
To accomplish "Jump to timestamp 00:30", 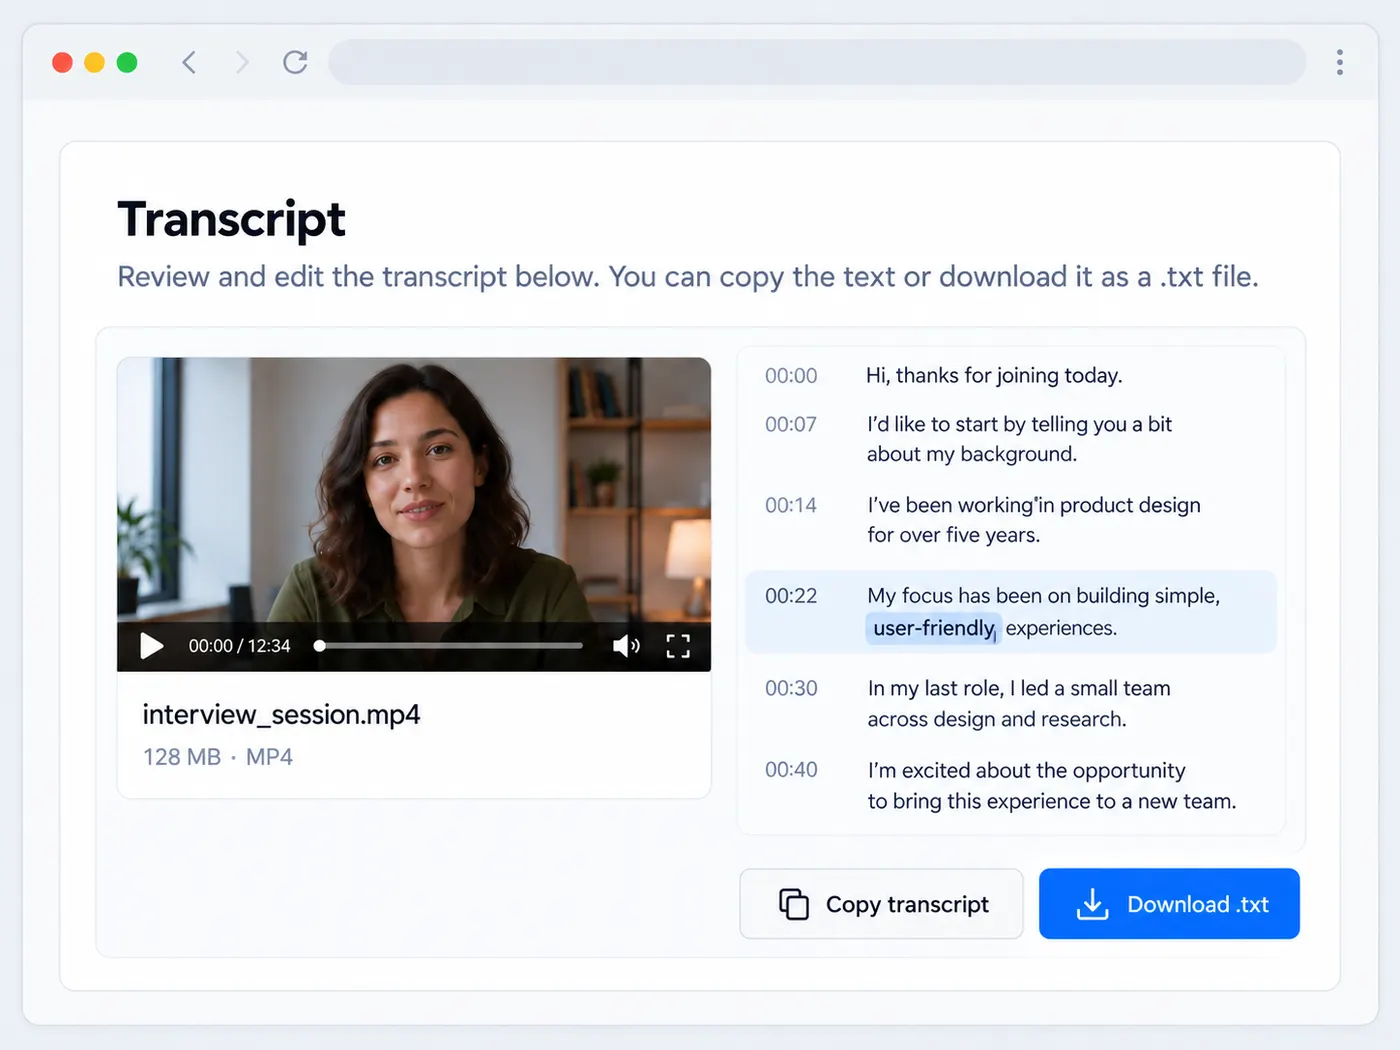I will (791, 688).
